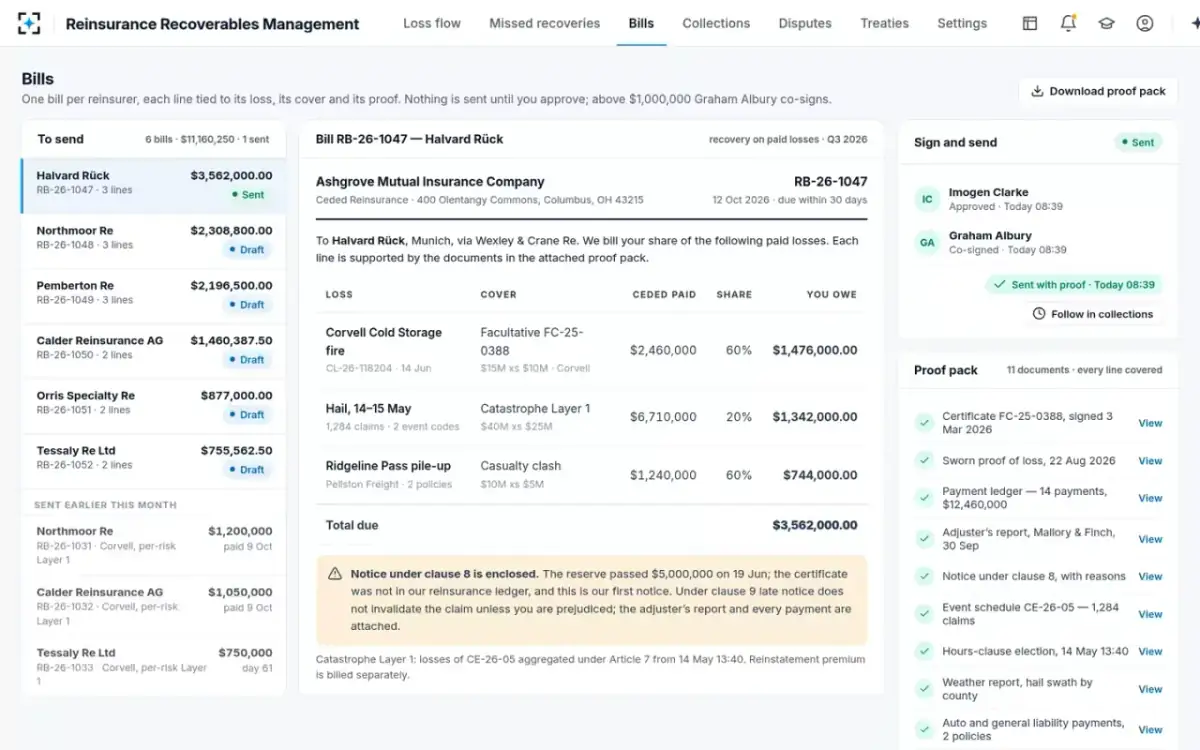
Task: Click the Casualty clash cover text
Action: (x=521, y=466)
